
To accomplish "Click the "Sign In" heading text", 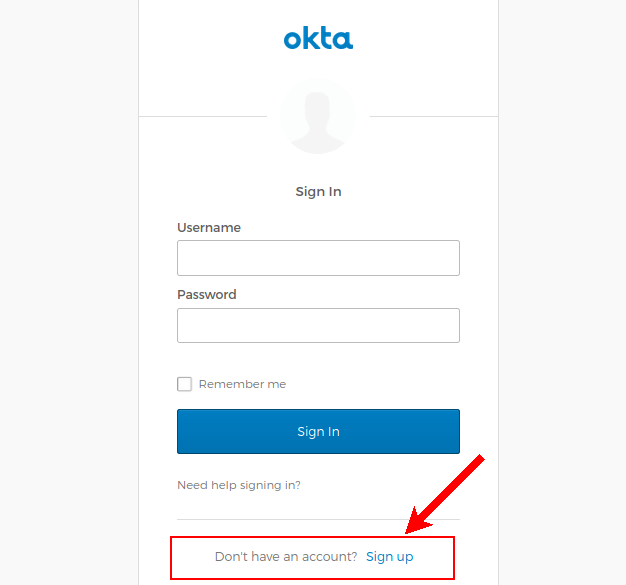I will tap(318, 191).
